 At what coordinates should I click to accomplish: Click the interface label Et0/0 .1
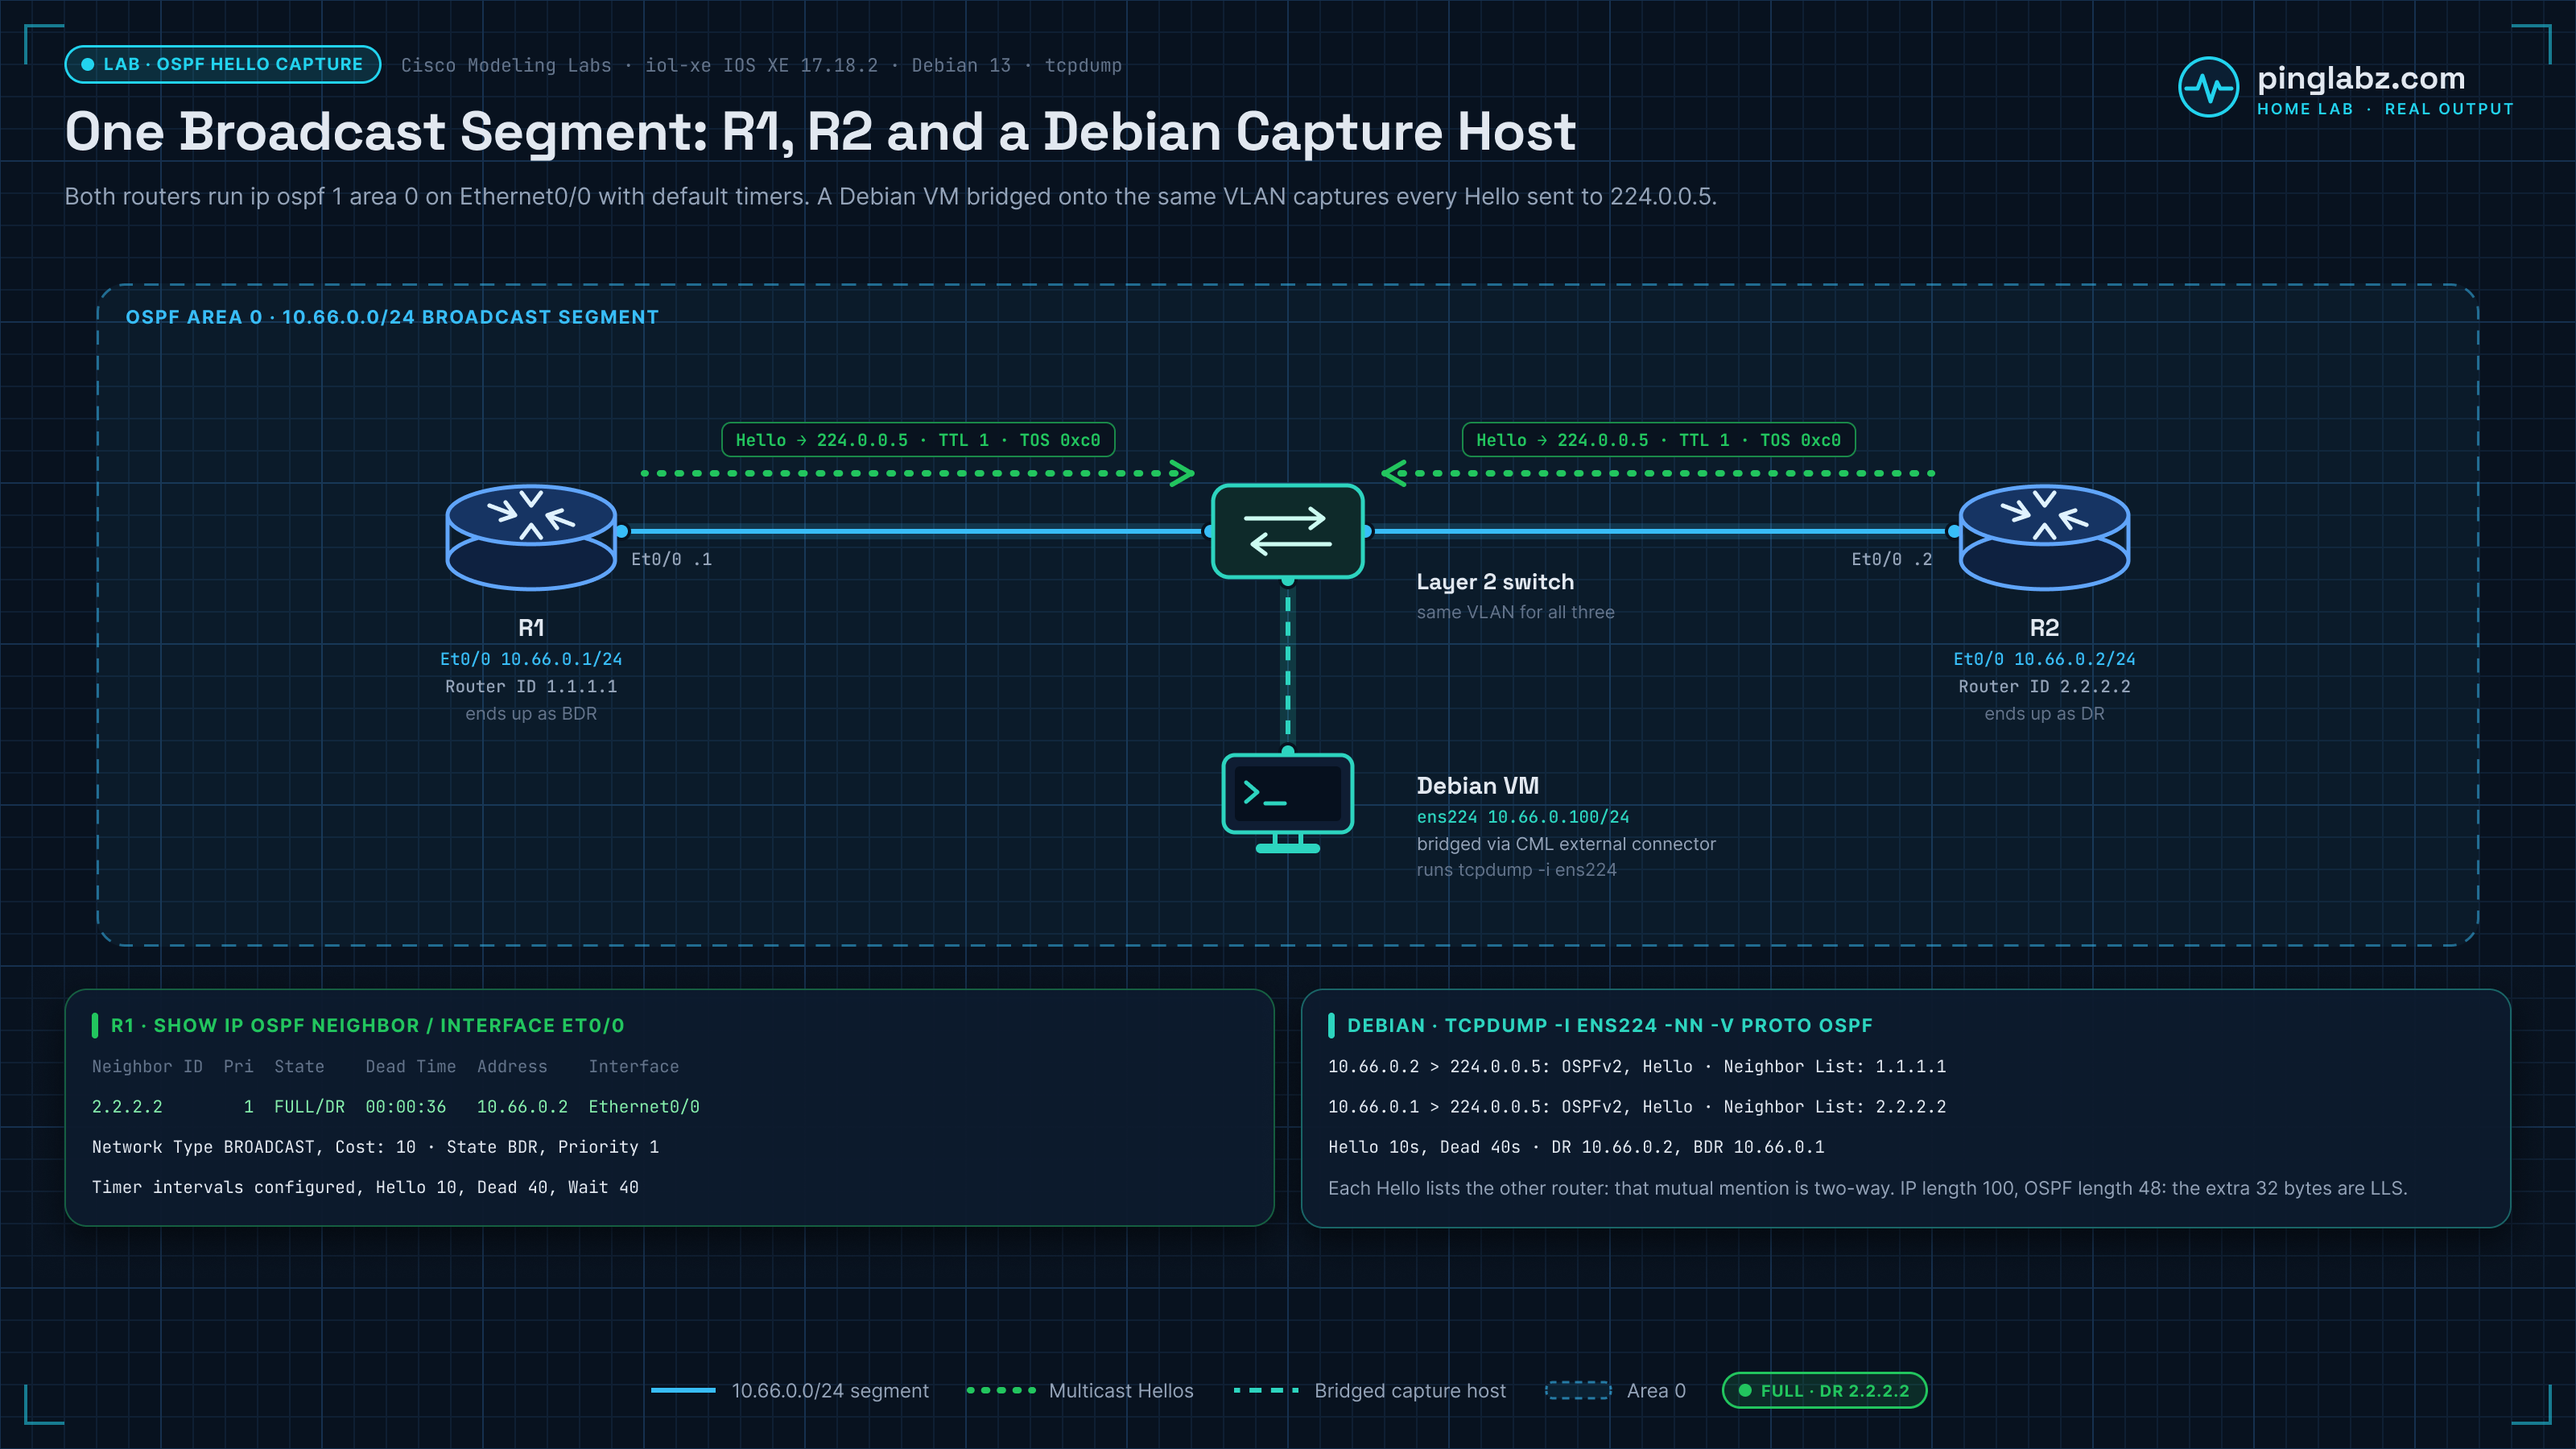(671, 559)
